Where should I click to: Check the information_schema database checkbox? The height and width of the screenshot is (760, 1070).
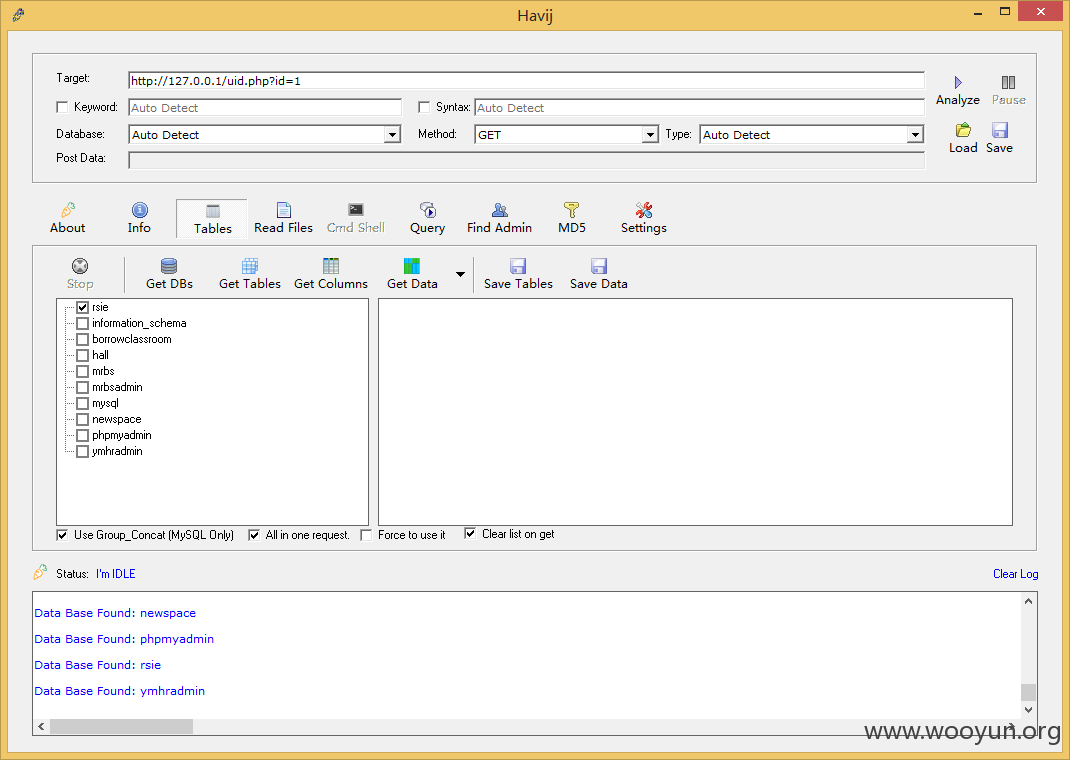83,323
